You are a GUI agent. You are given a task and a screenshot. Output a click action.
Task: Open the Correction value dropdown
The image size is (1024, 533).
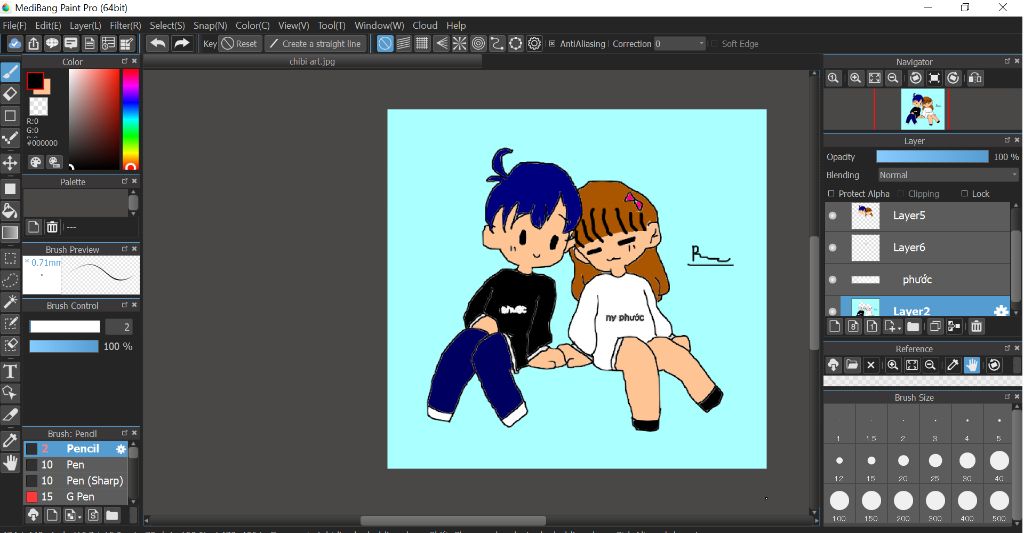point(680,44)
